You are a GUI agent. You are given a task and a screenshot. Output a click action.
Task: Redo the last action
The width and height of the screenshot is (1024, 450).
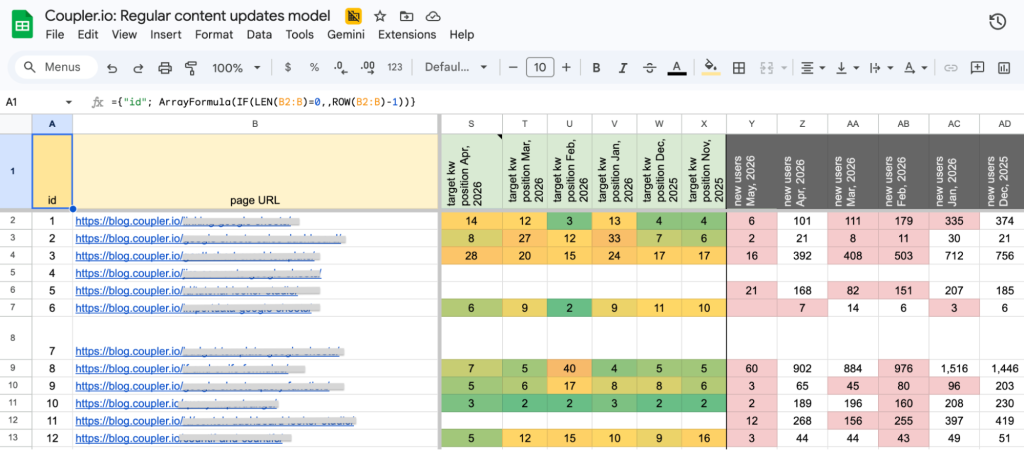tap(138, 67)
